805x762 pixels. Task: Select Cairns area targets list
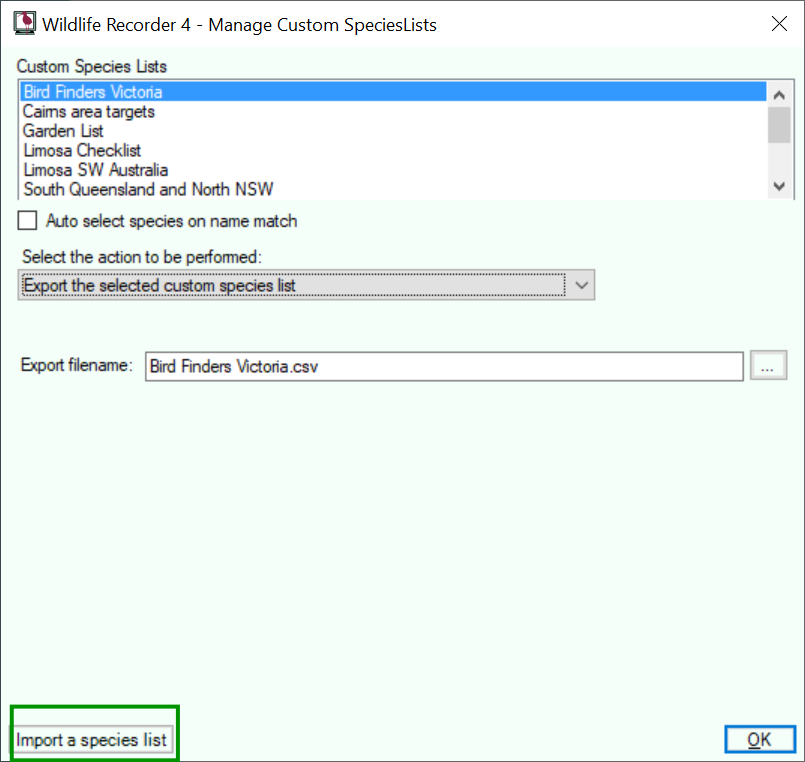(x=393, y=111)
